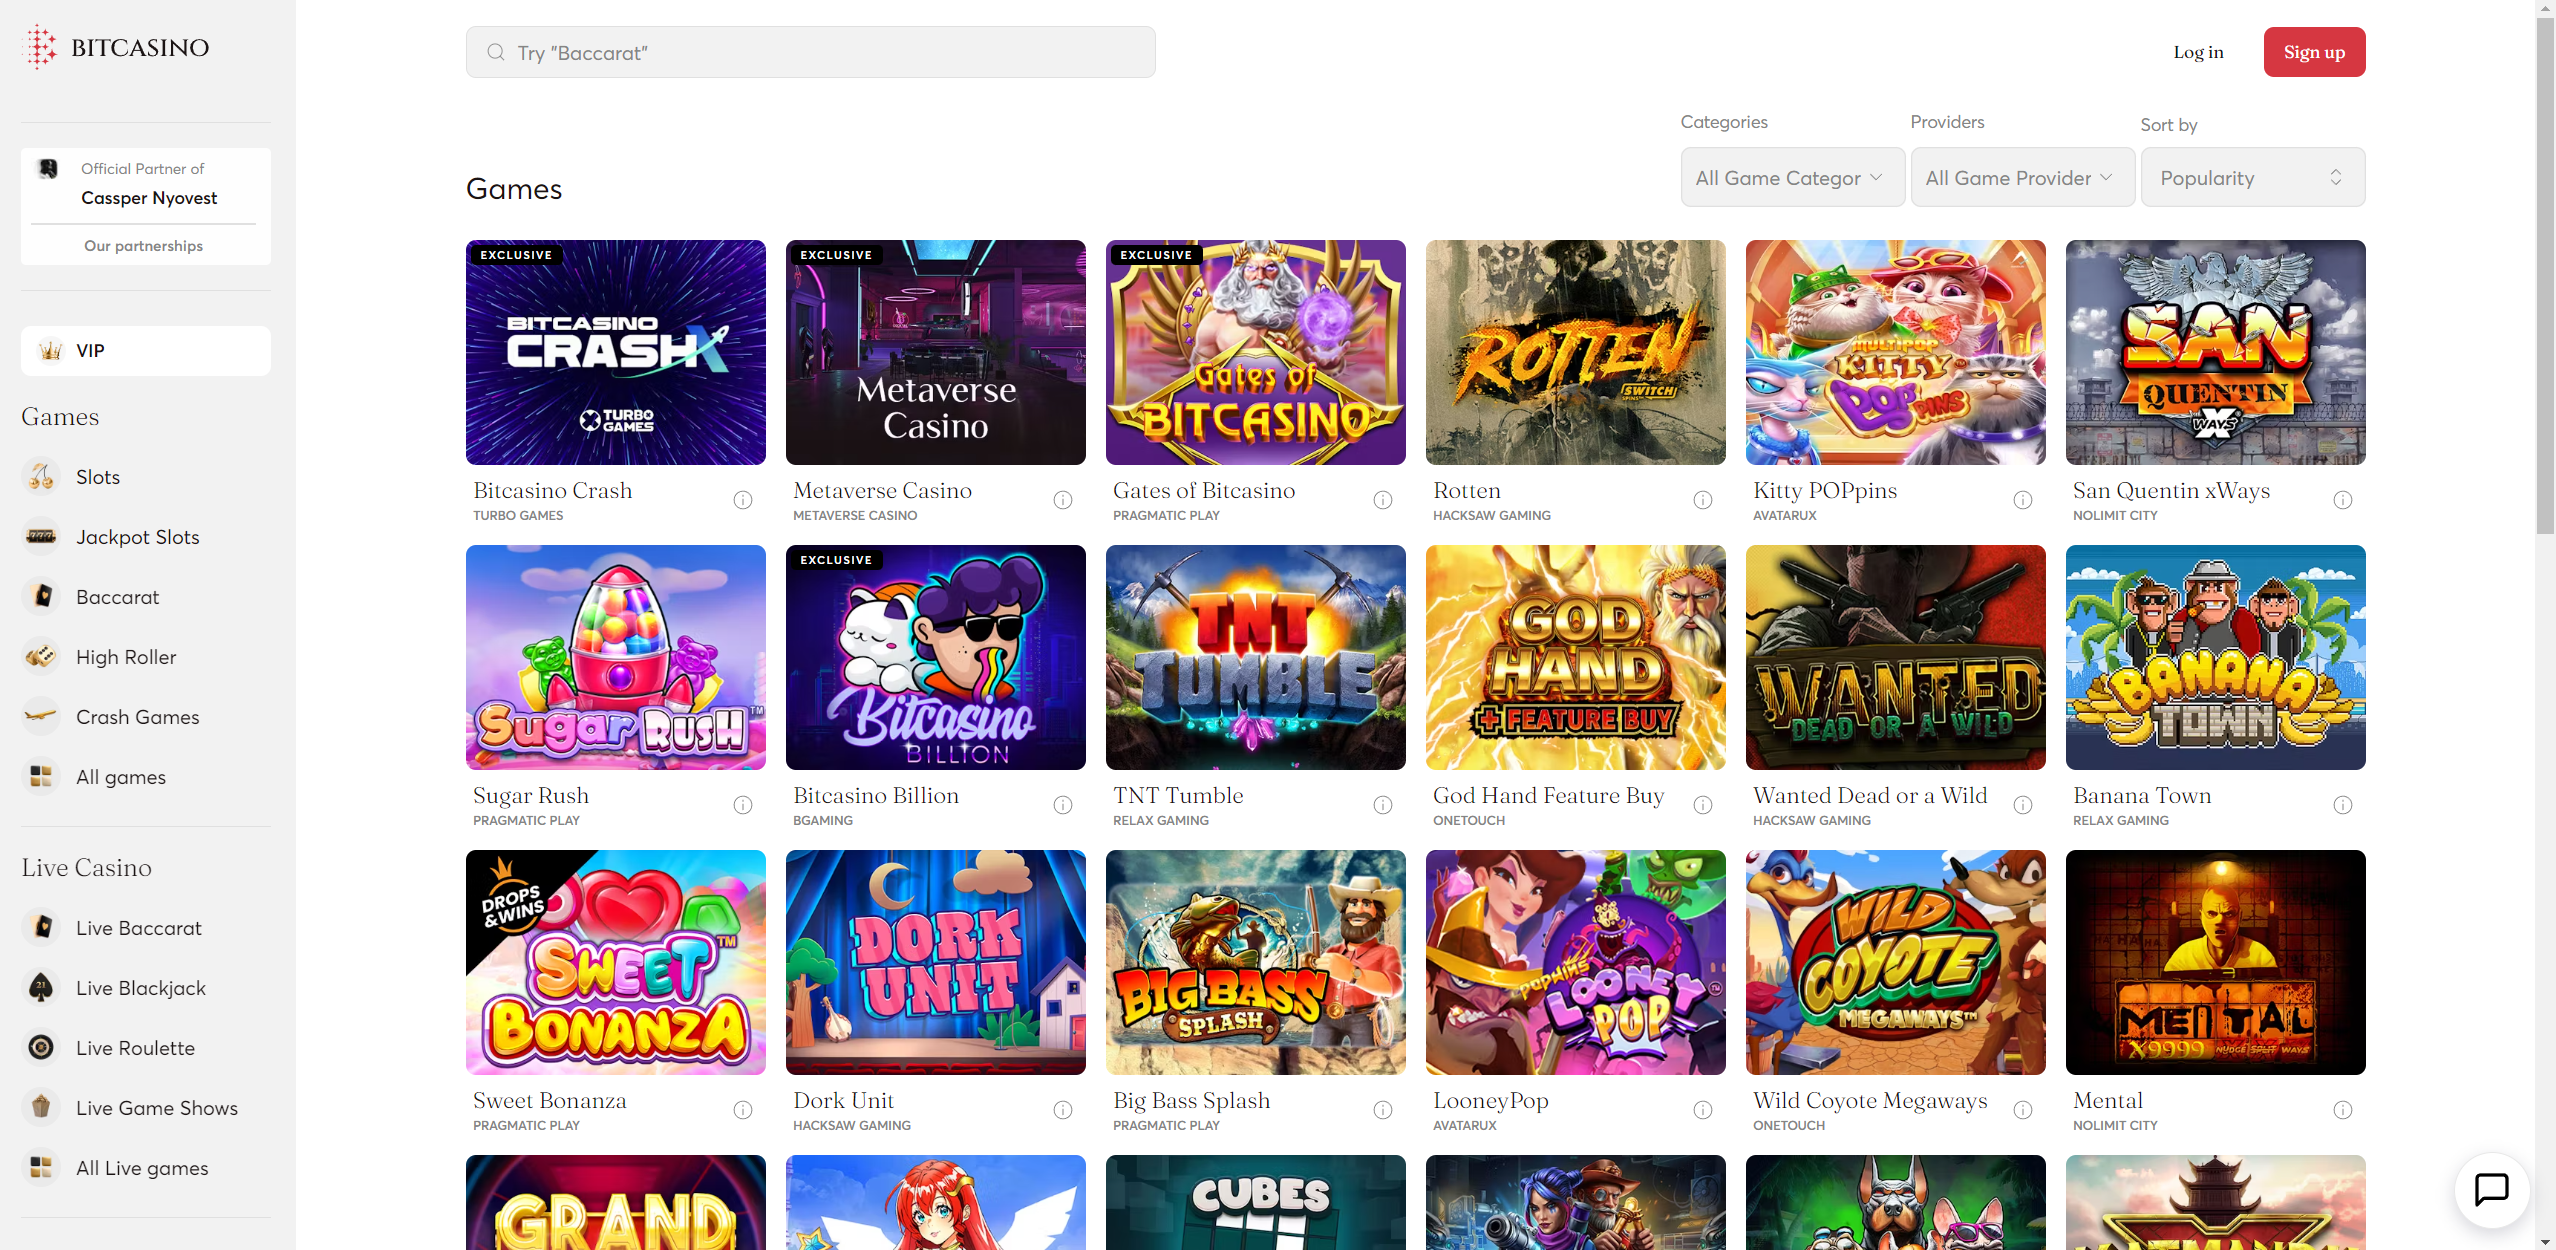Click the Live Blackjack spade icon

click(41, 988)
